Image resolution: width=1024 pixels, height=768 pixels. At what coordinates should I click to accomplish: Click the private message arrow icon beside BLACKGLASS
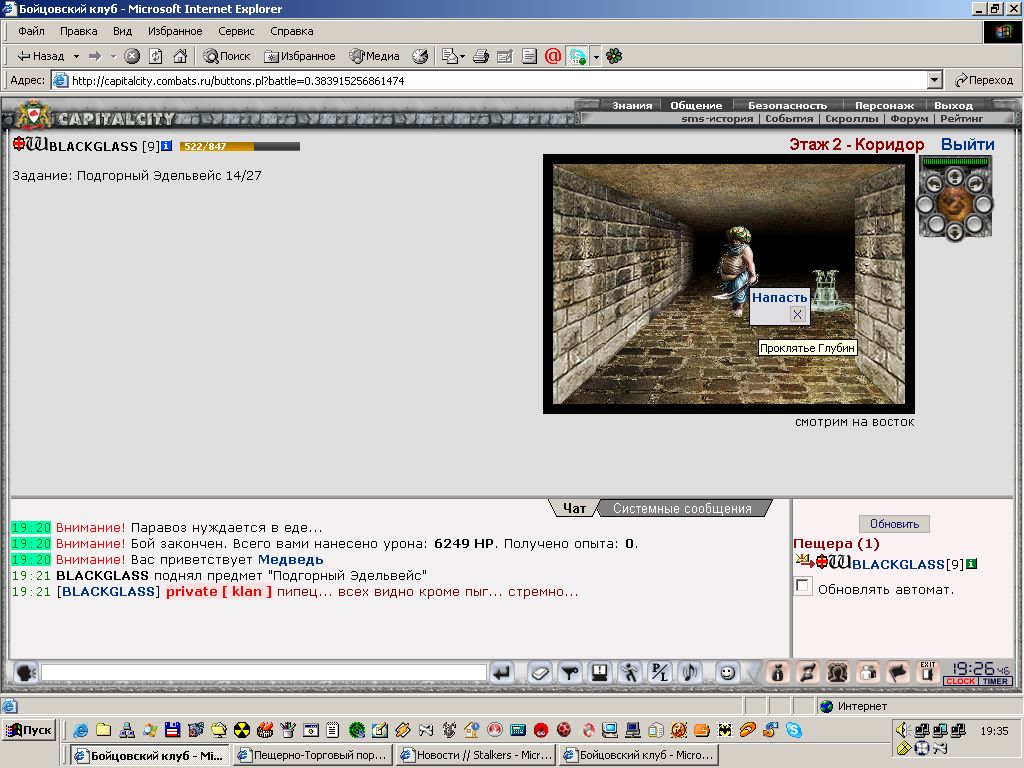pyautogui.click(x=804, y=560)
